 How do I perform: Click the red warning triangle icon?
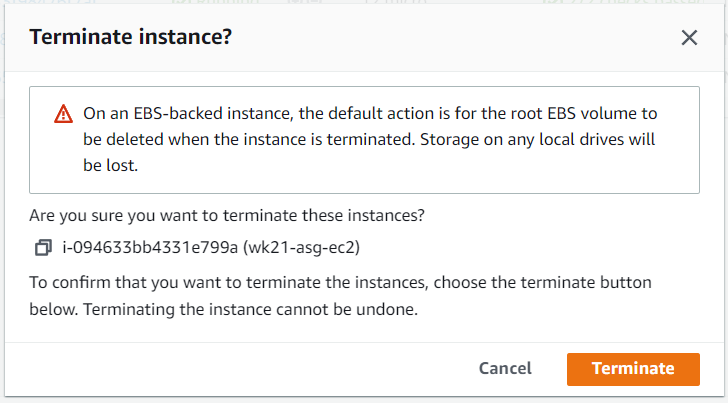(63, 114)
